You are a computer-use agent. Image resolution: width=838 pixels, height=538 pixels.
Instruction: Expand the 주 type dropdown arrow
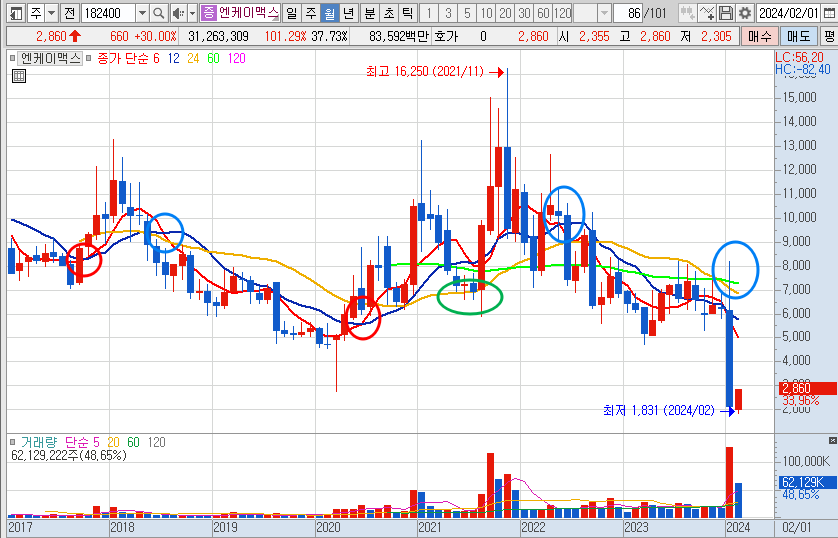[51, 13]
